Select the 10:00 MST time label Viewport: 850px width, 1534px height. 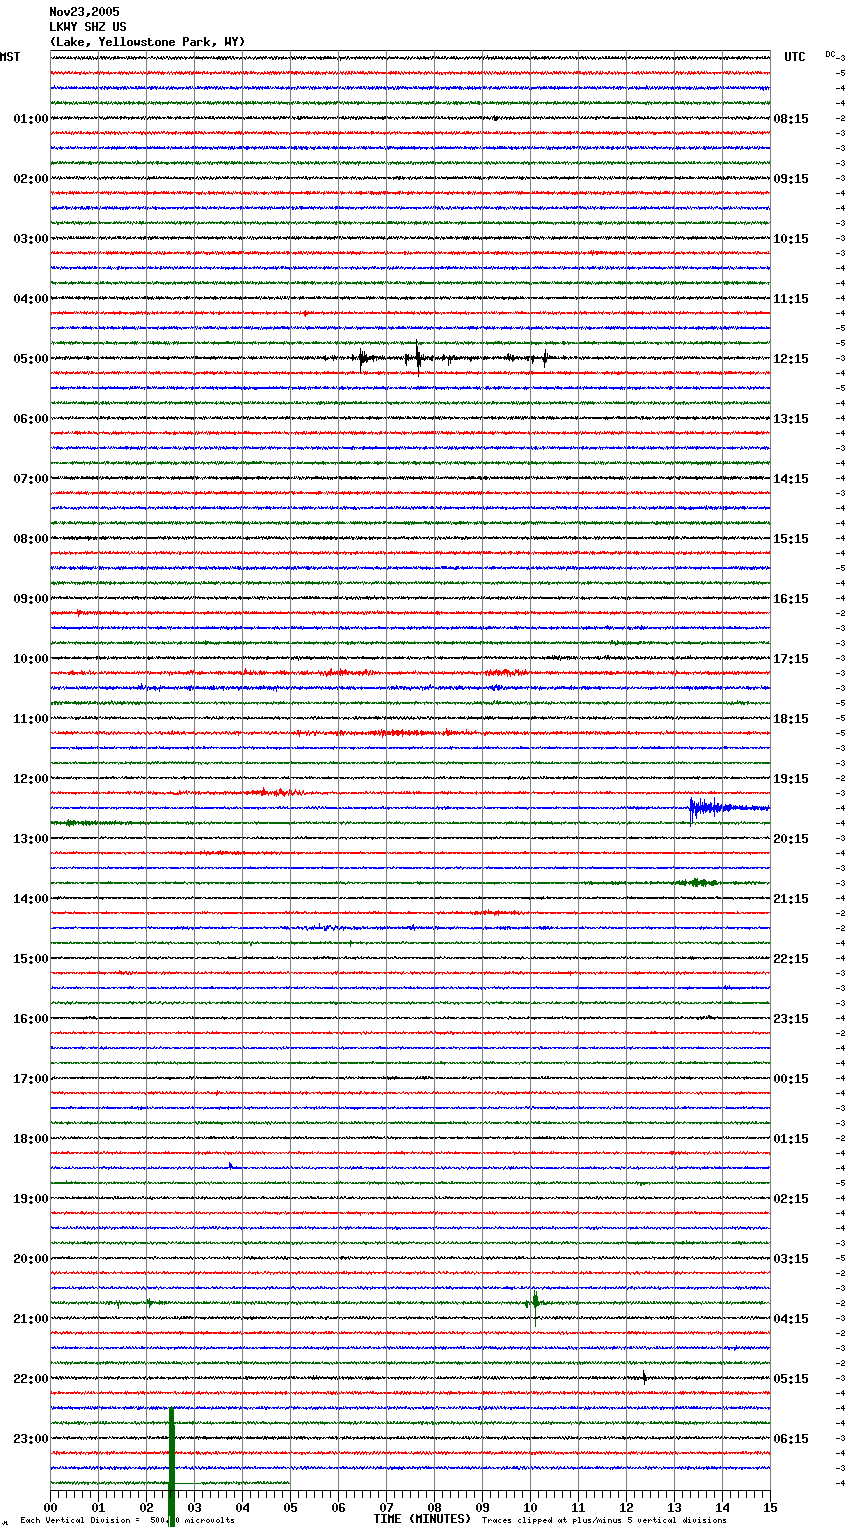click(30, 659)
